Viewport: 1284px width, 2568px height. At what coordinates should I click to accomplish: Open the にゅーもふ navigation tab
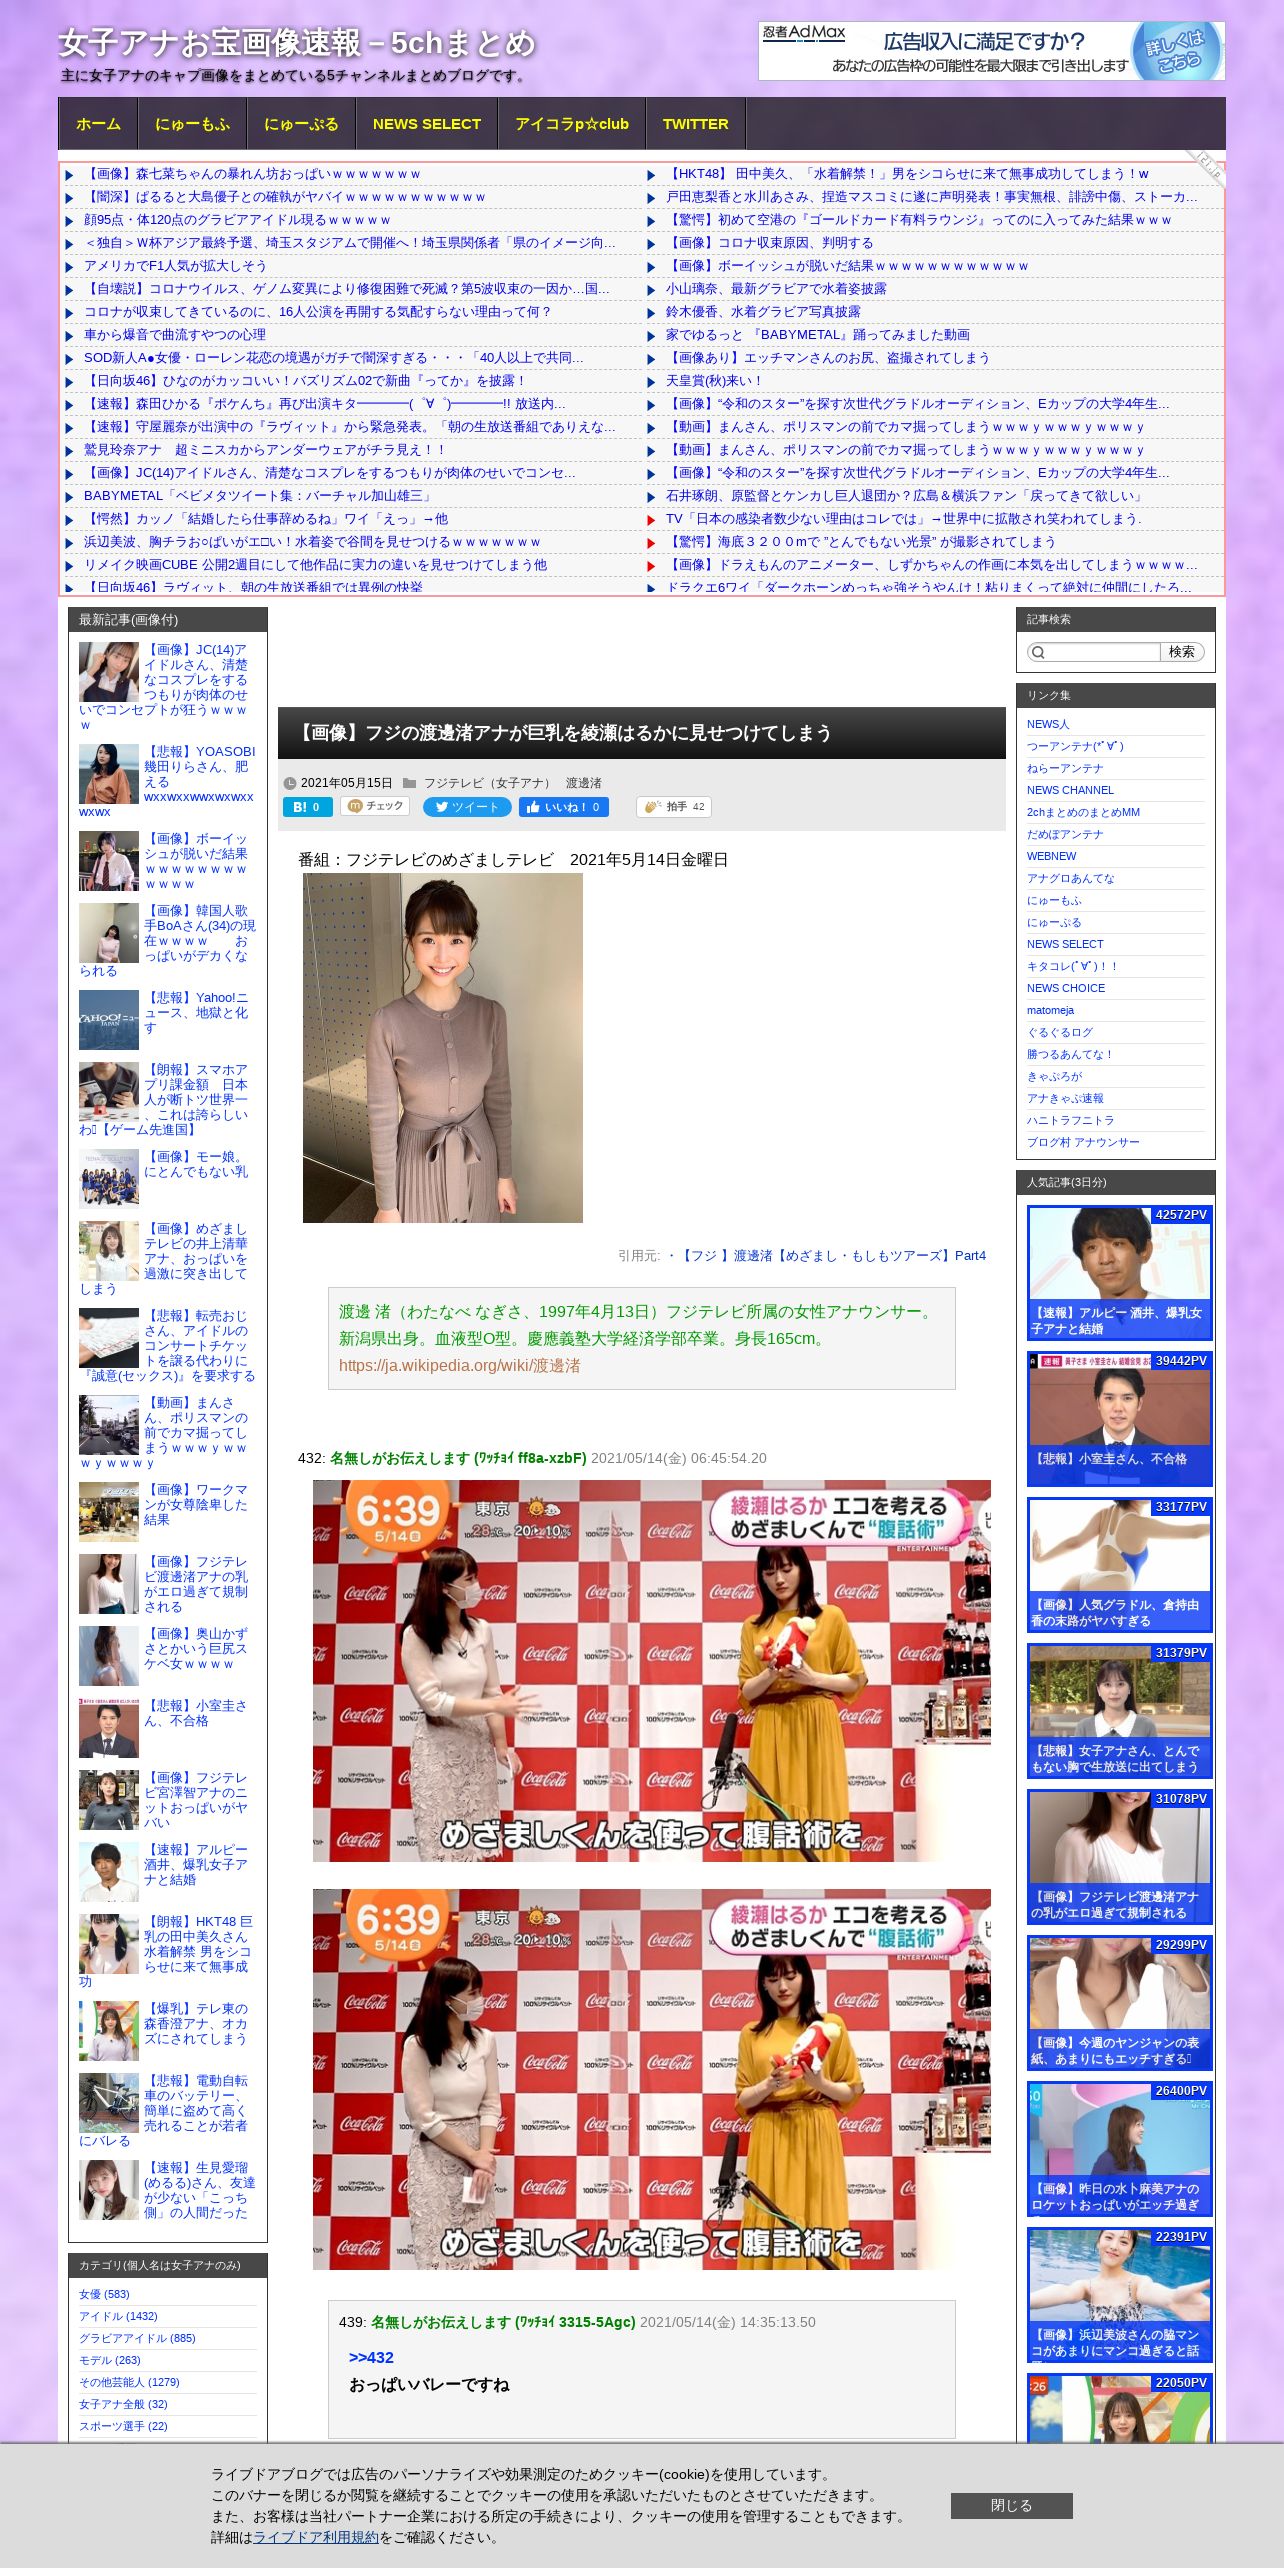pyautogui.click(x=192, y=124)
